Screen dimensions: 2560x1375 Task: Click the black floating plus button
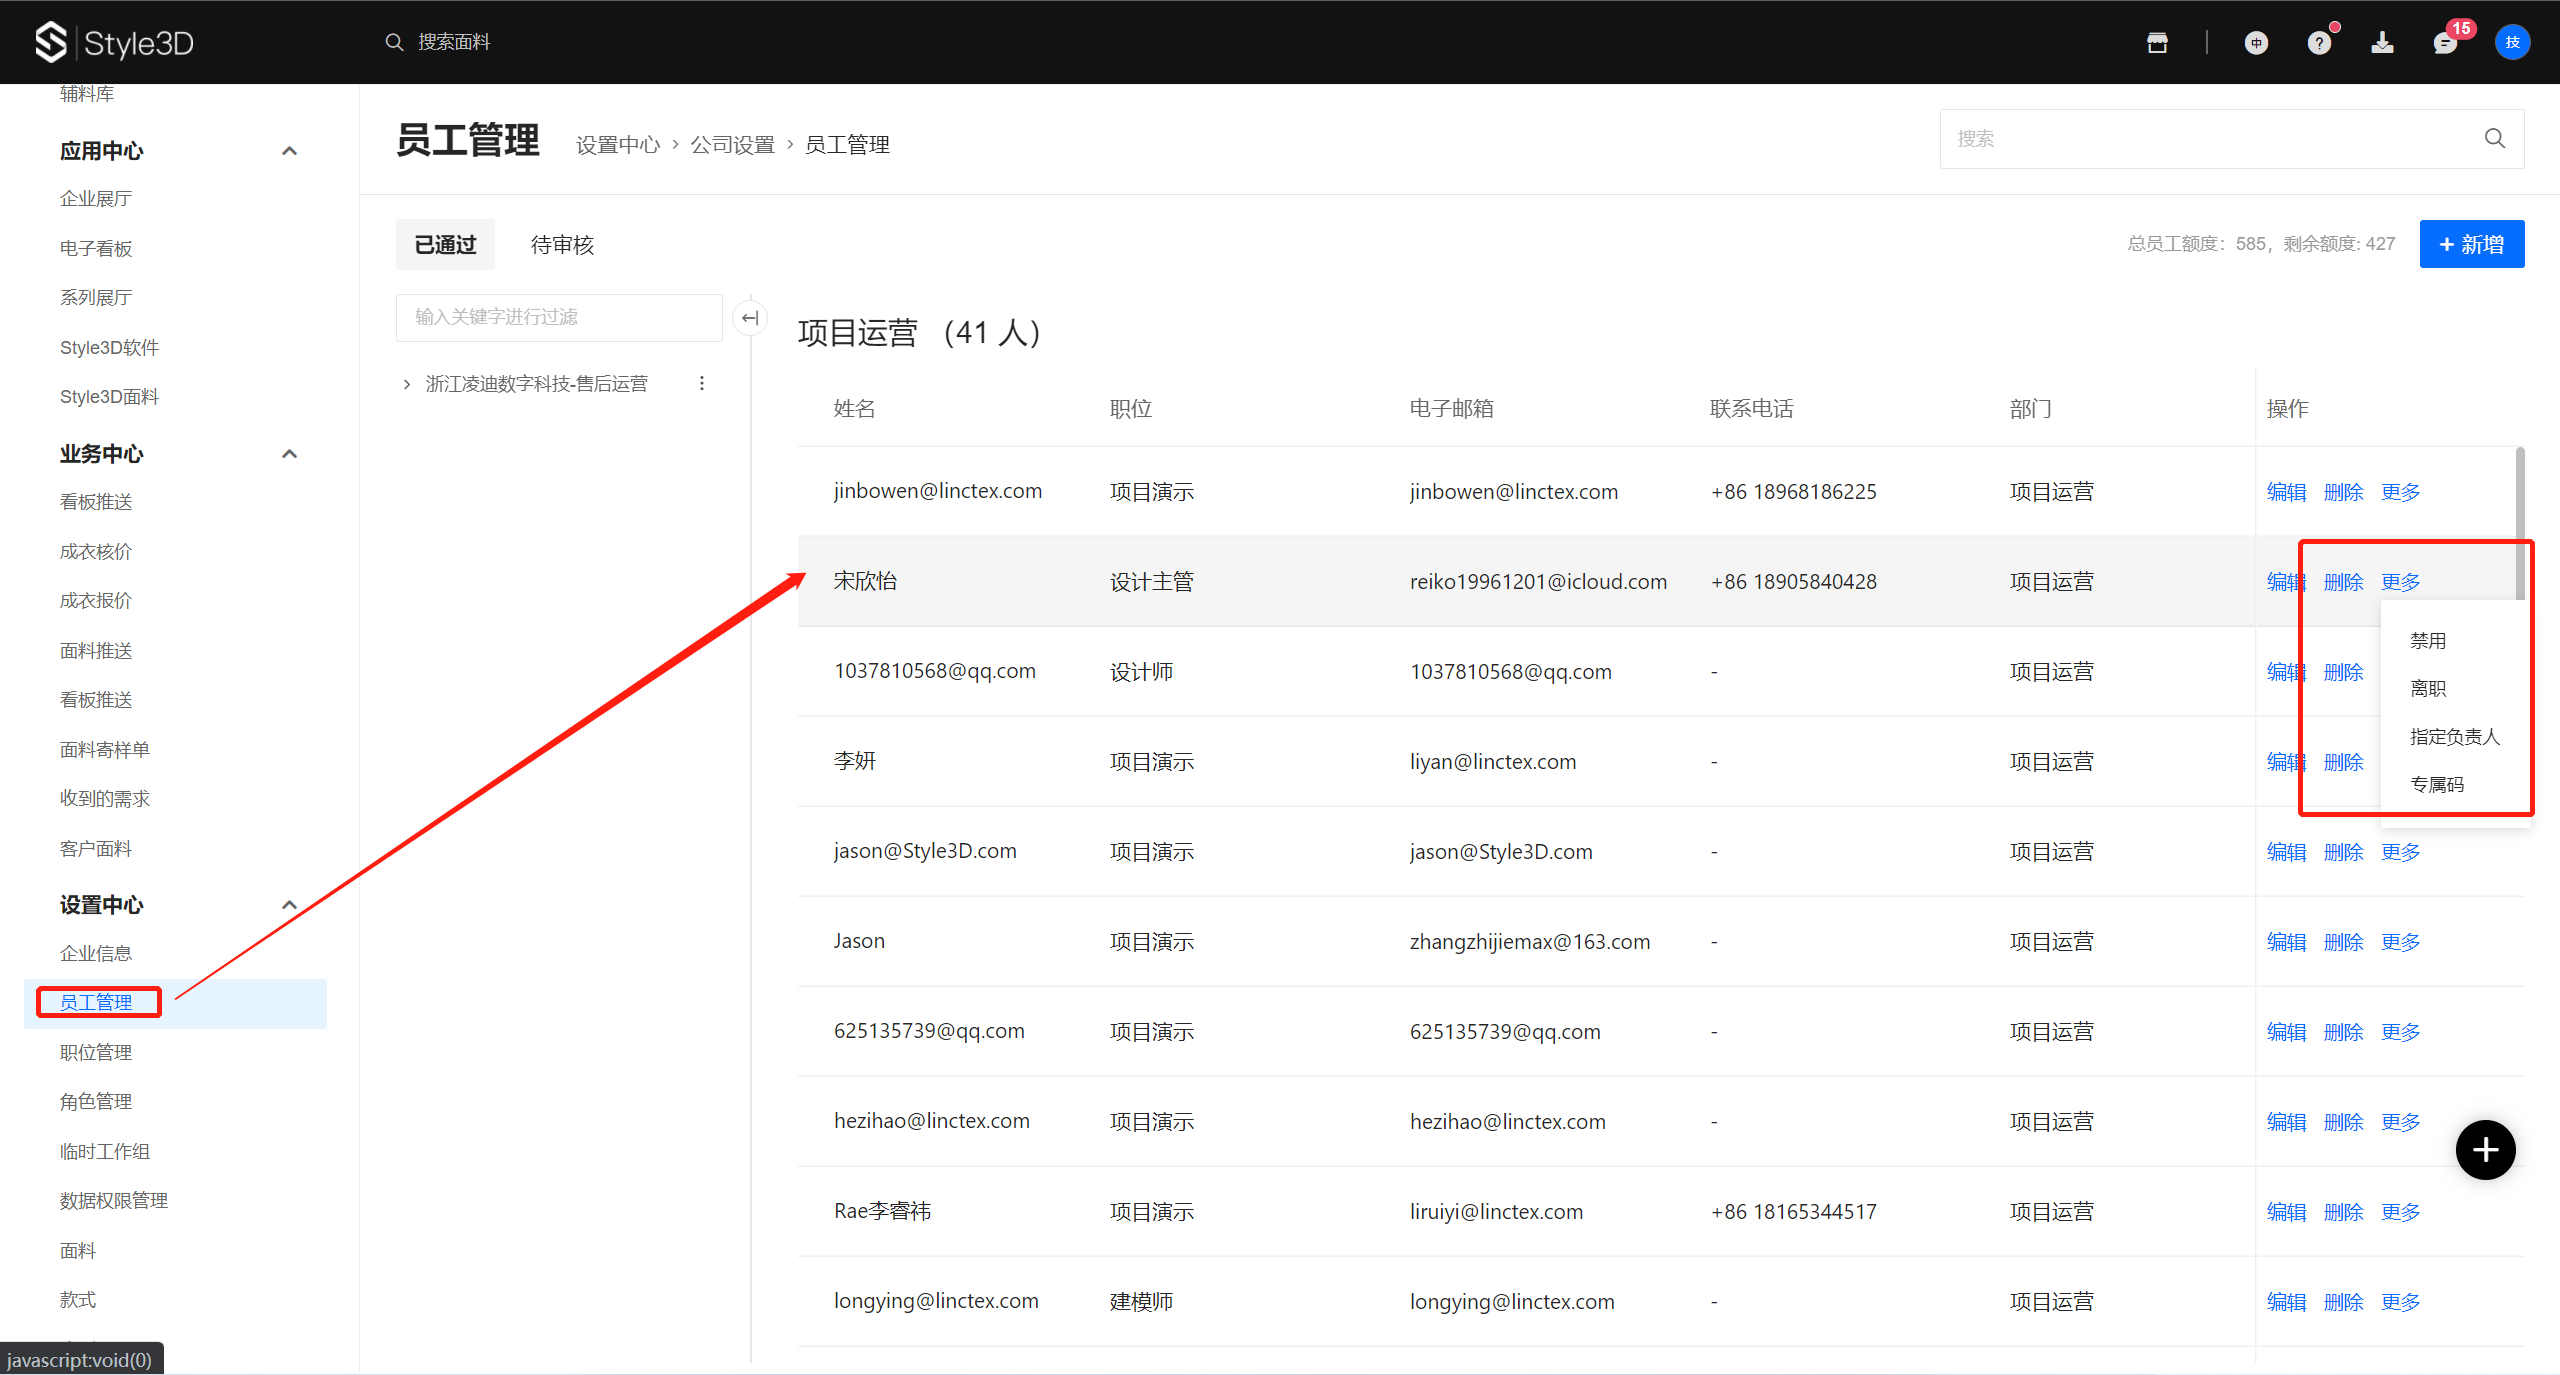tap(2485, 1150)
